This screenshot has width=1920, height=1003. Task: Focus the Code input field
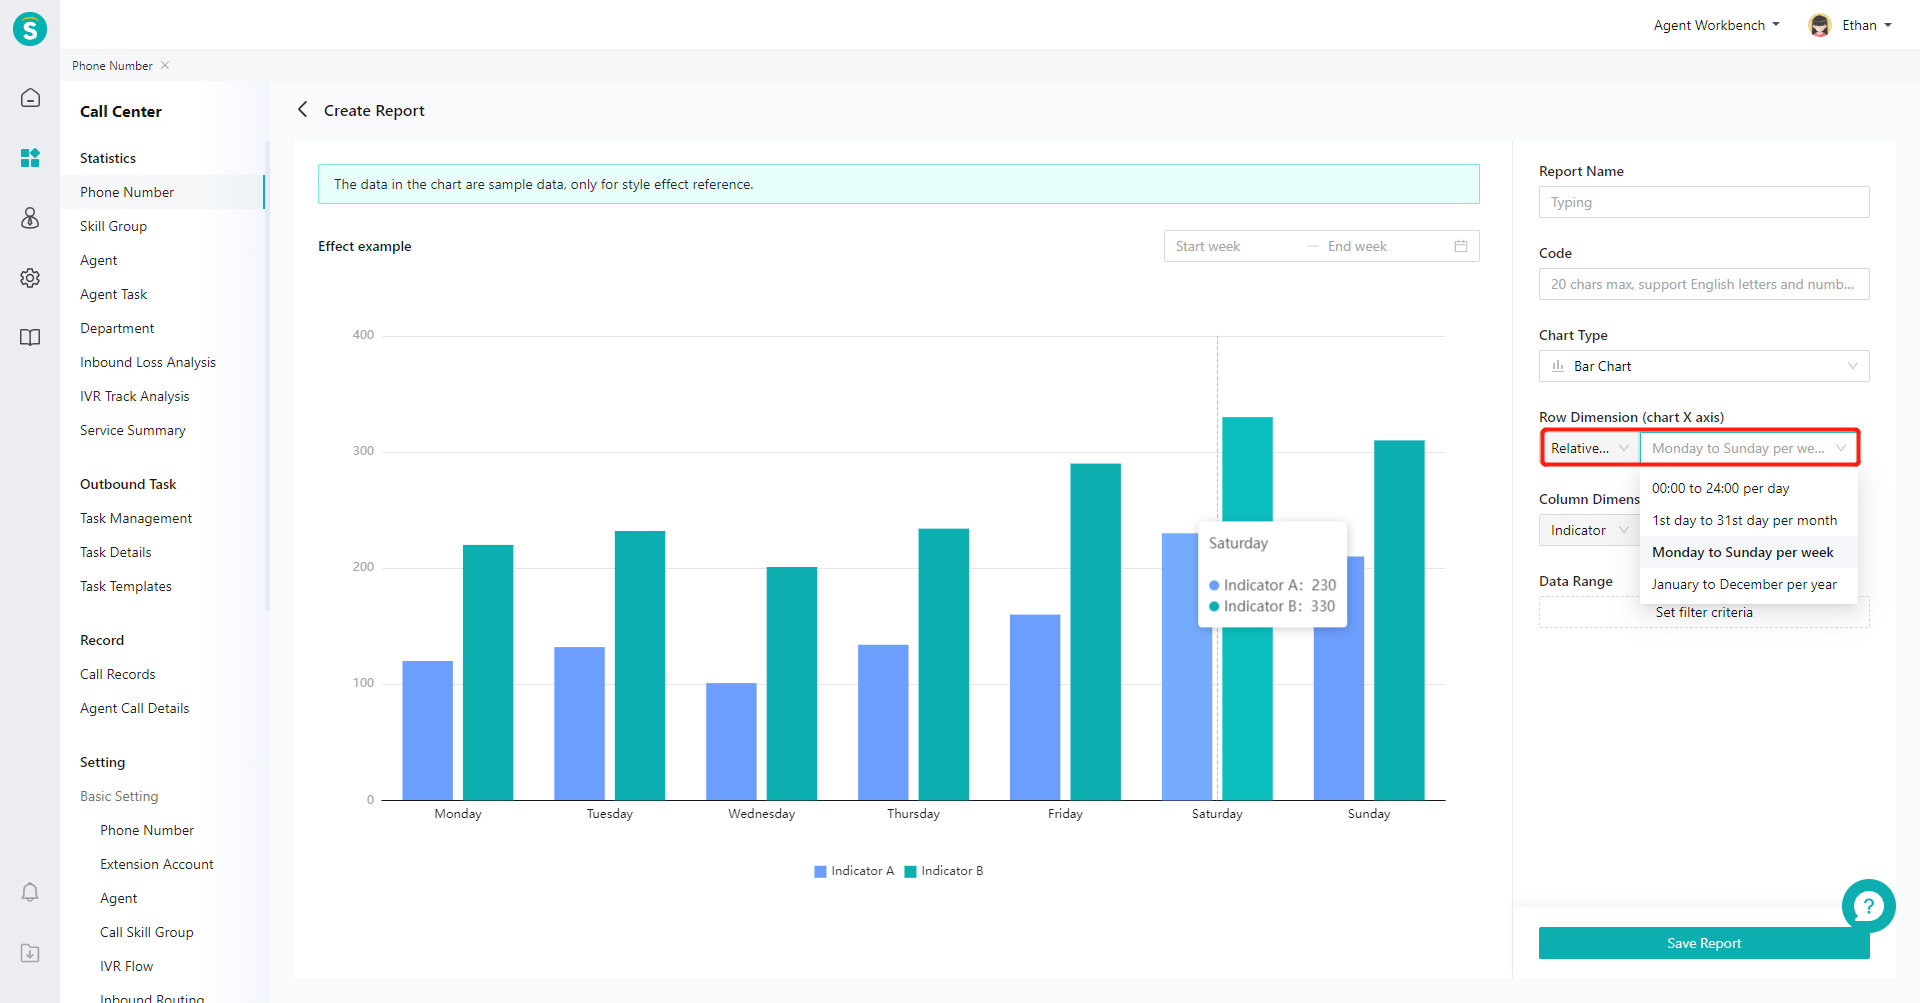(x=1704, y=284)
